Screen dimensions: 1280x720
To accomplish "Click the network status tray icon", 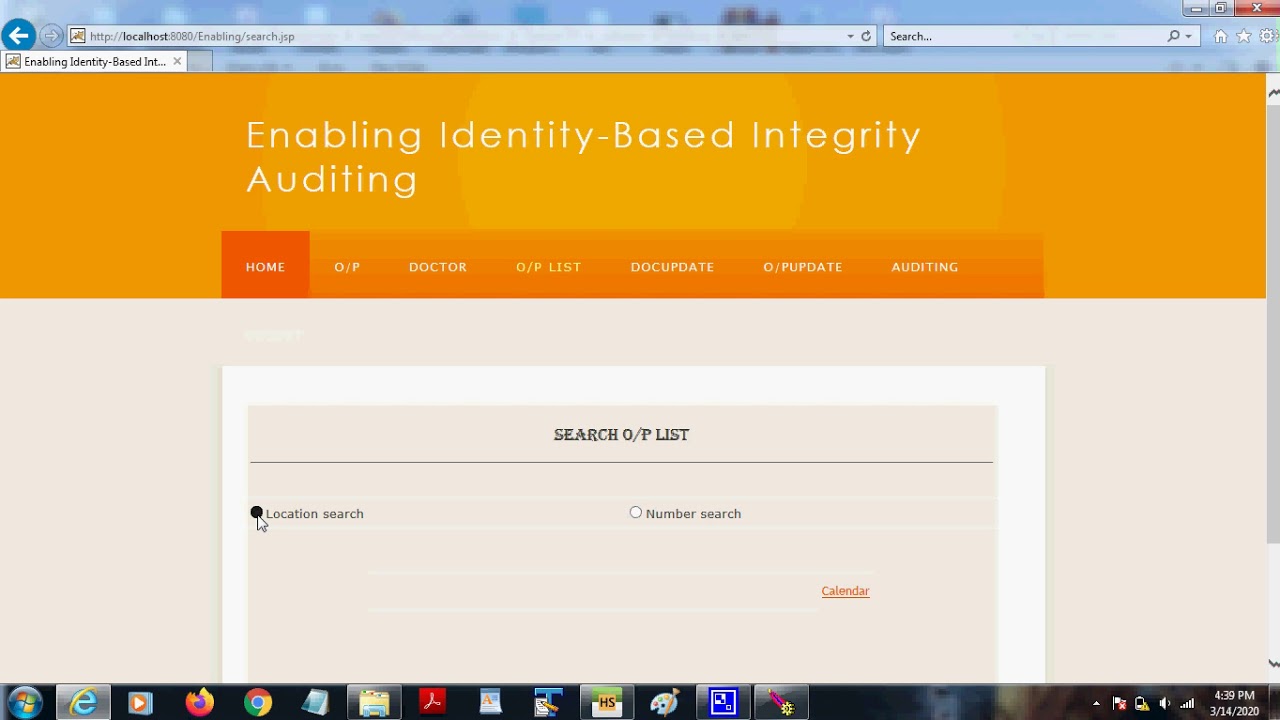I will (1141, 703).
